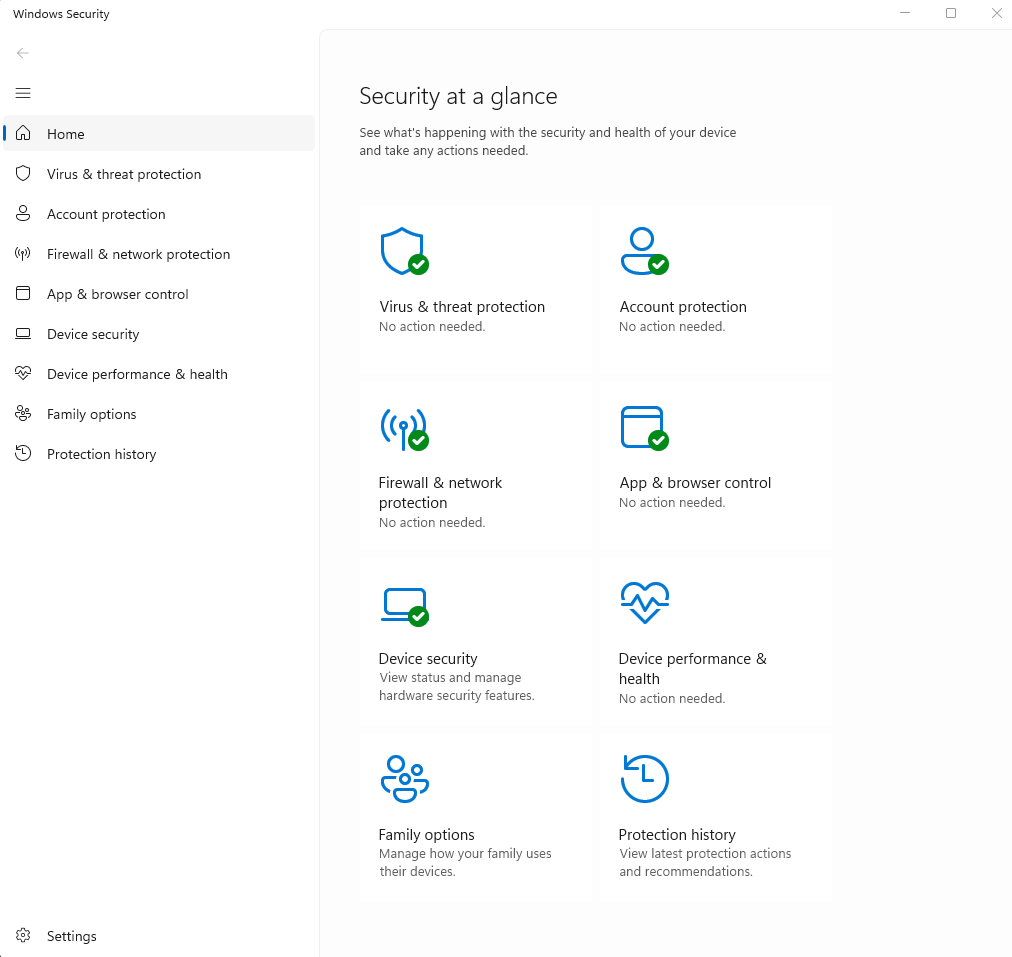Click 'Manage how your family uses their devices' text

click(465, 862)
